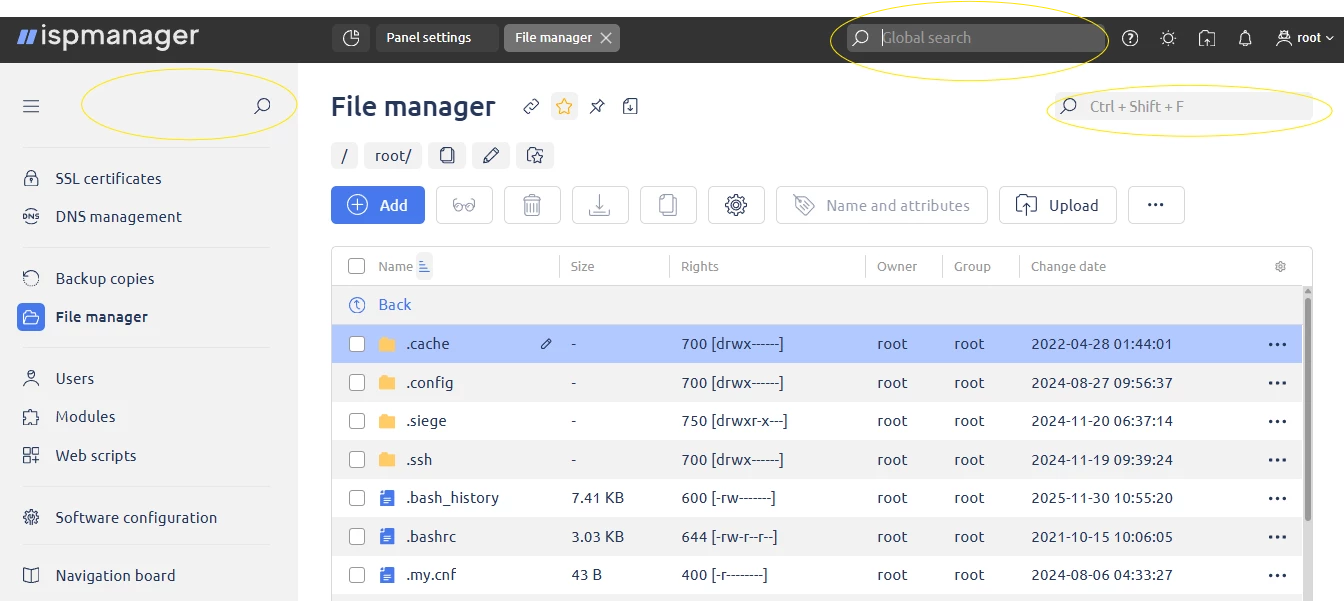Viewport: 1344px width, 601px height.
Task: Click the Add button
Action: point(377,204)
